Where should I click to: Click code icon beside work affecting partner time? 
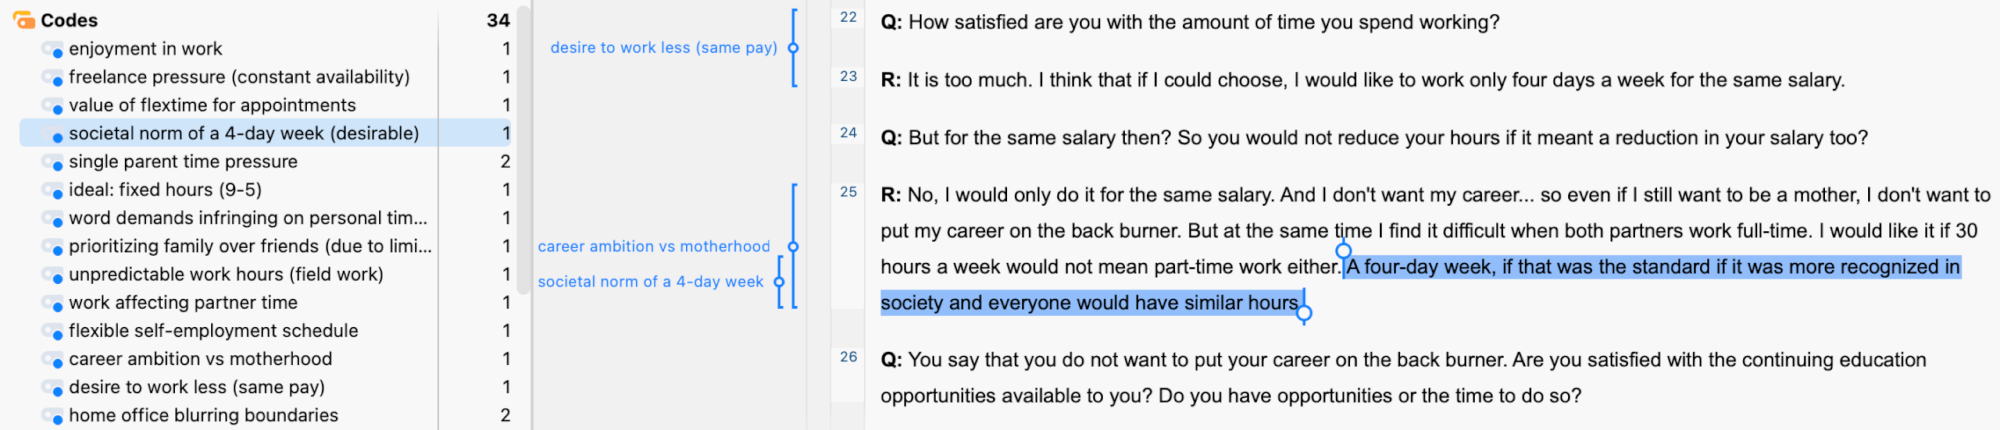point(53,303)
